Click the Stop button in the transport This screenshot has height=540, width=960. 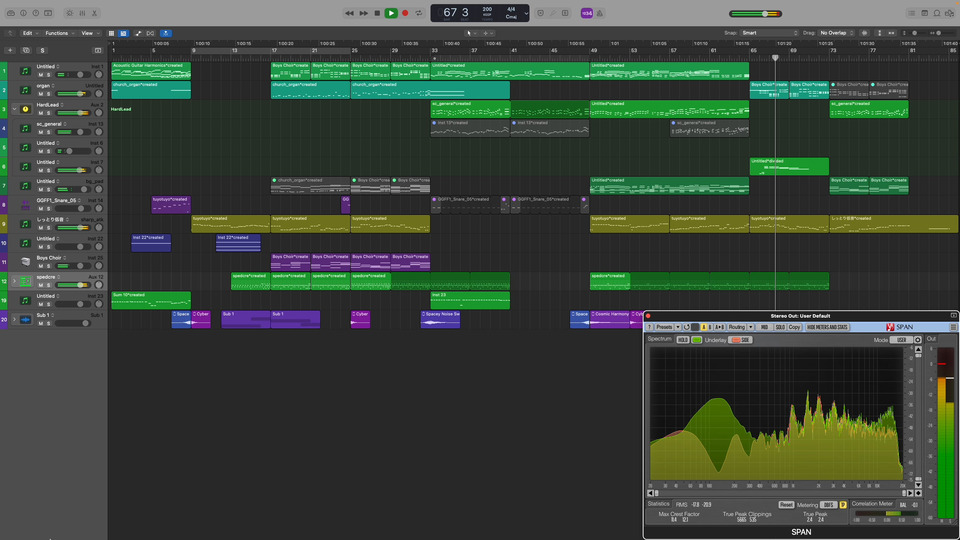[377, 13]
